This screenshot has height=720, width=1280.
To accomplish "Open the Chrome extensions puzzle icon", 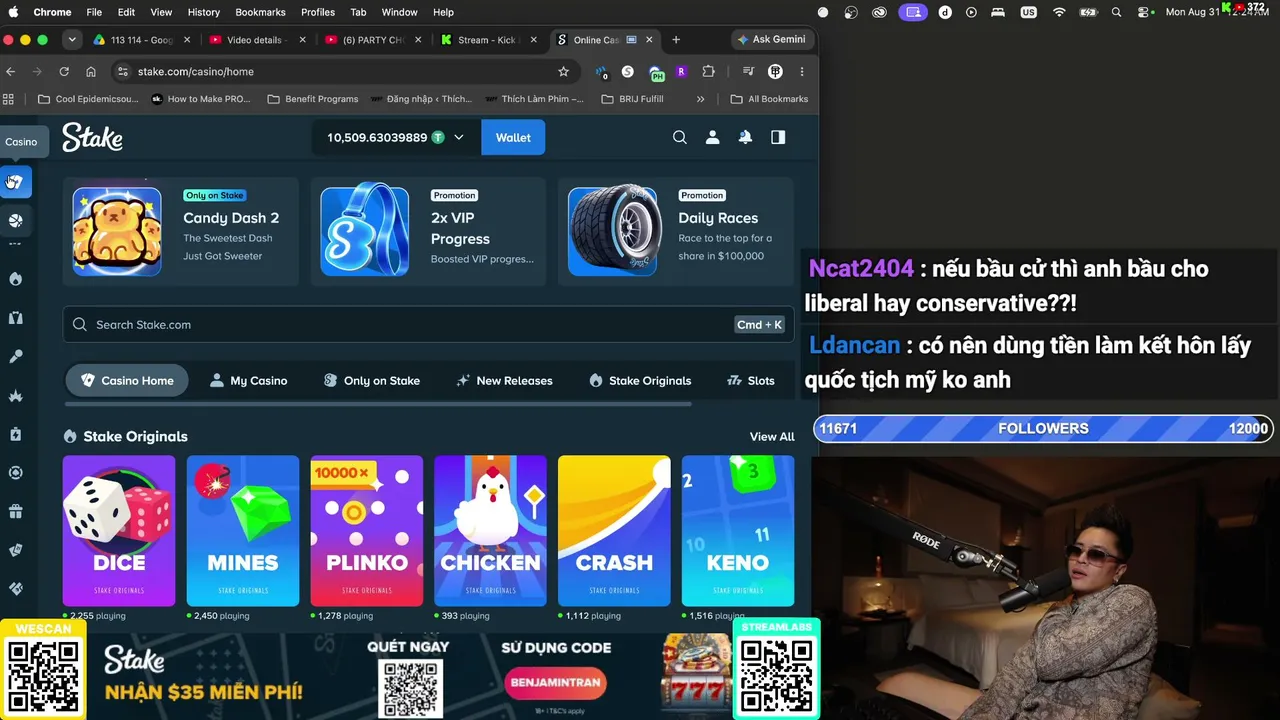I will click(x=709, y=71).
